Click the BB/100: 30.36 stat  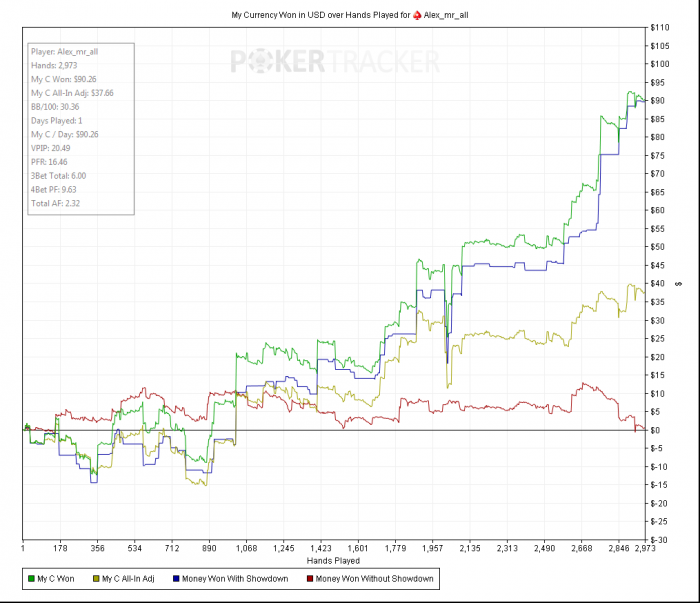[55, 107]
